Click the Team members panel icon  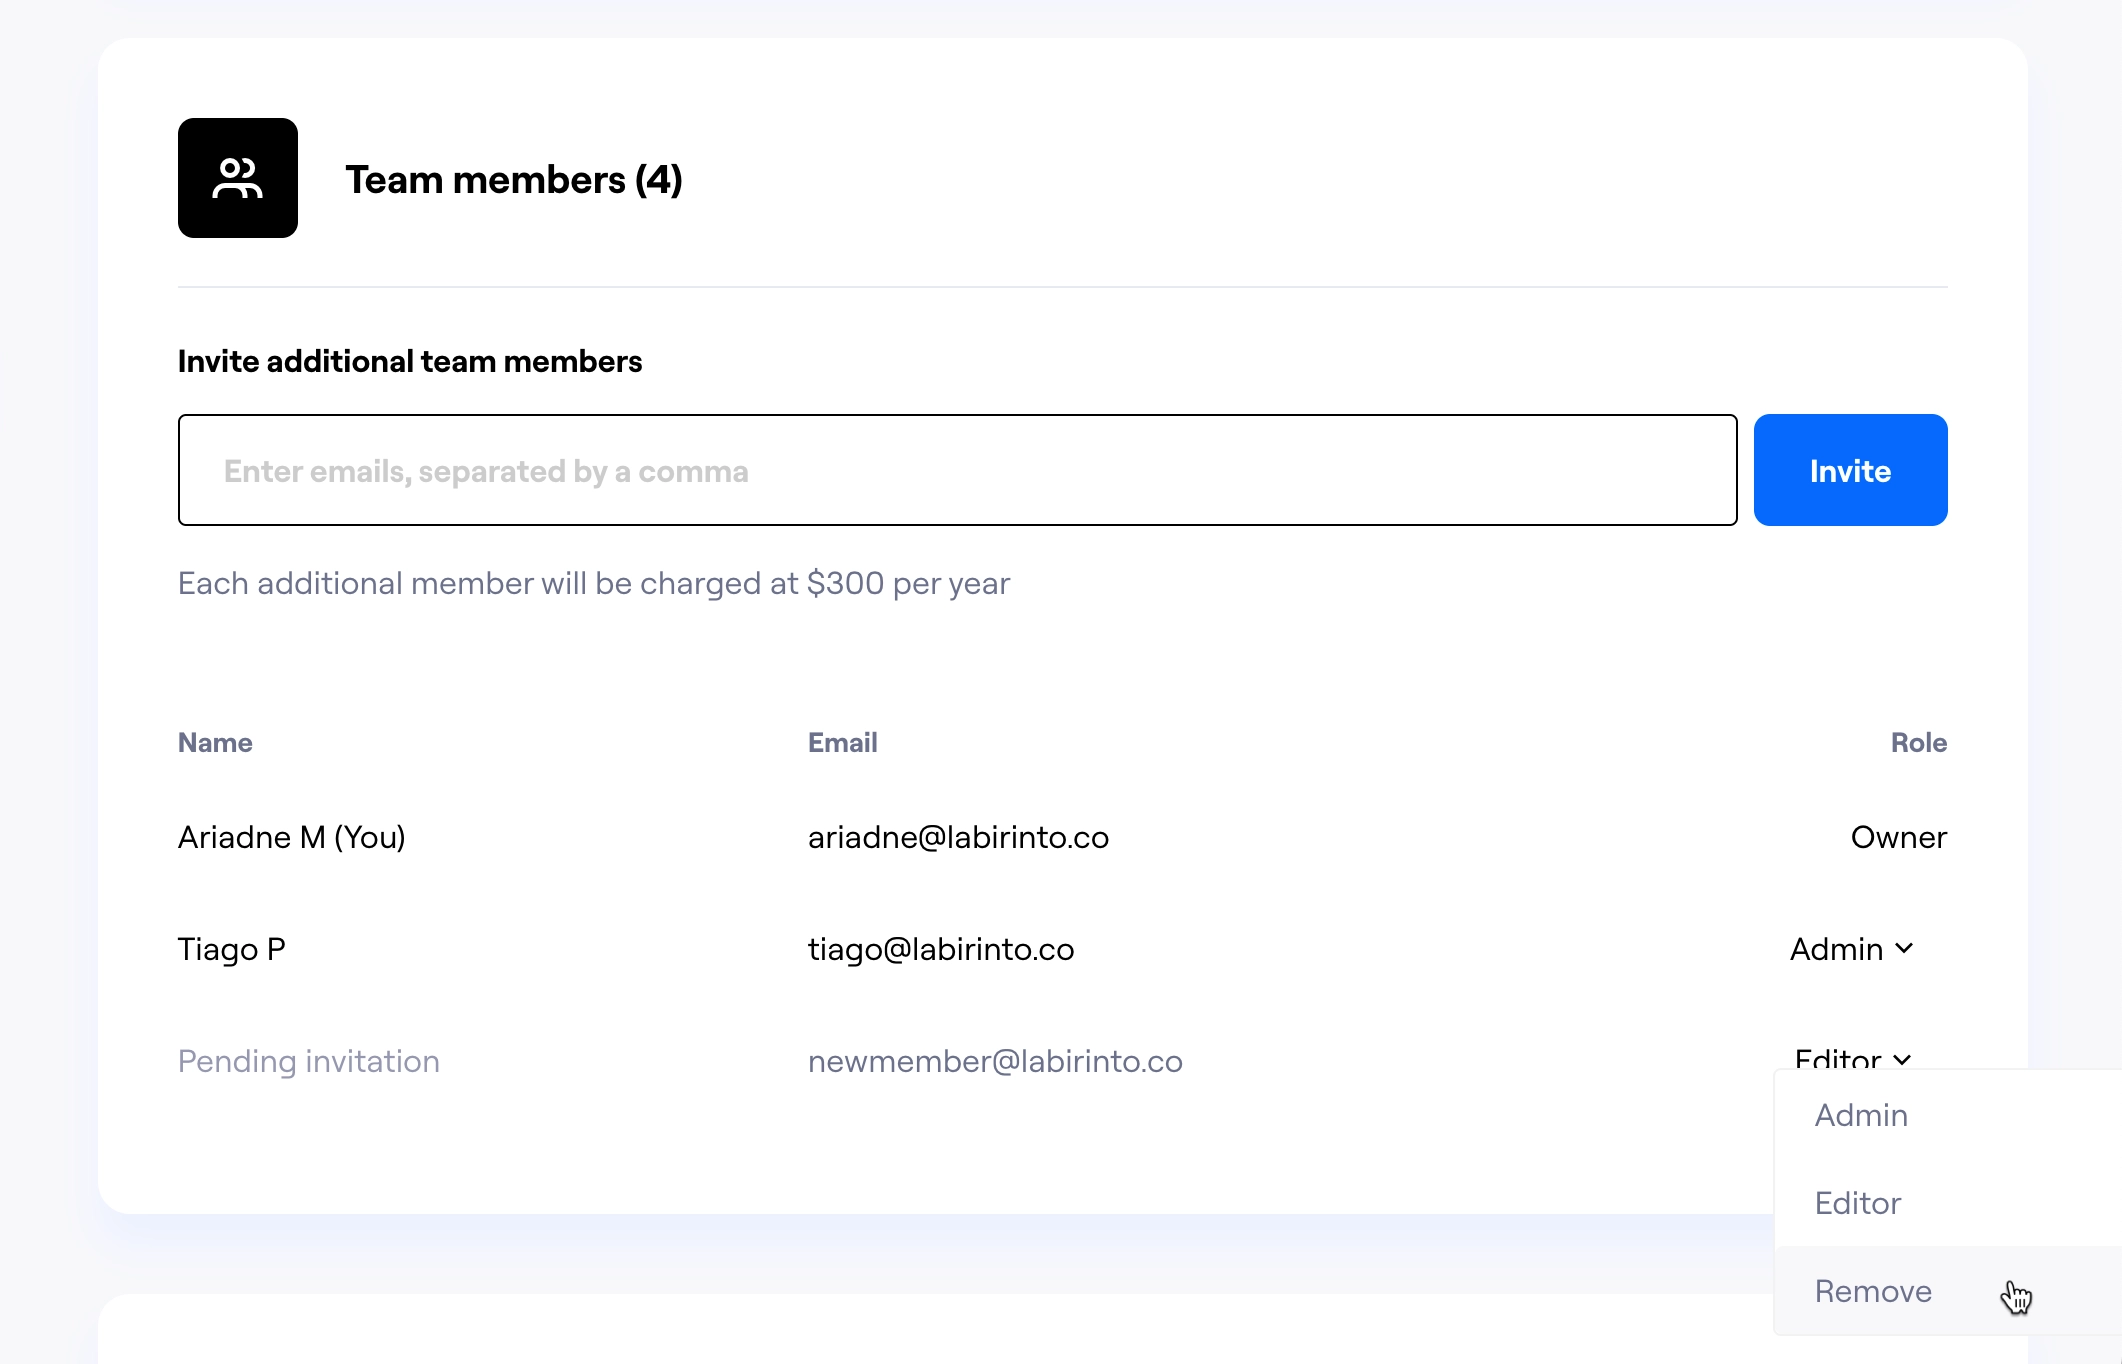point(237,178)
